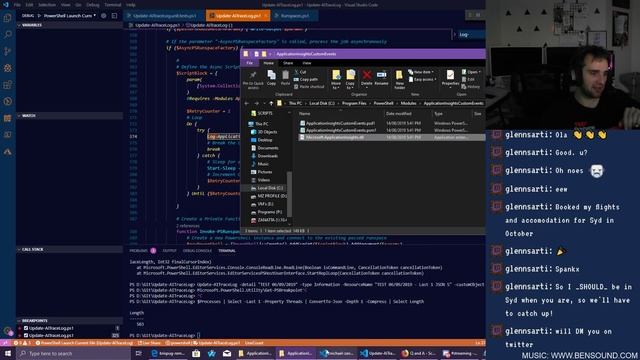Open the File tab in File Explorer ribbon

(x=249, y=63)
